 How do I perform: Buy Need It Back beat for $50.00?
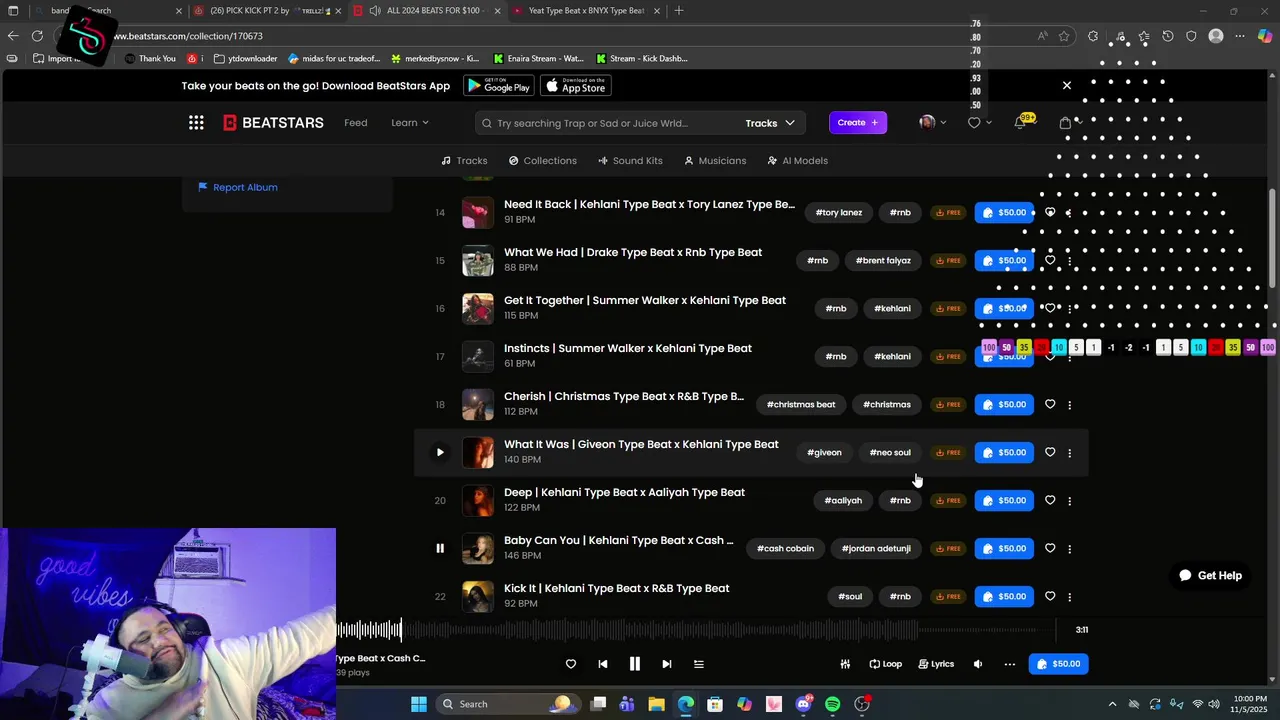point(1004,212)
